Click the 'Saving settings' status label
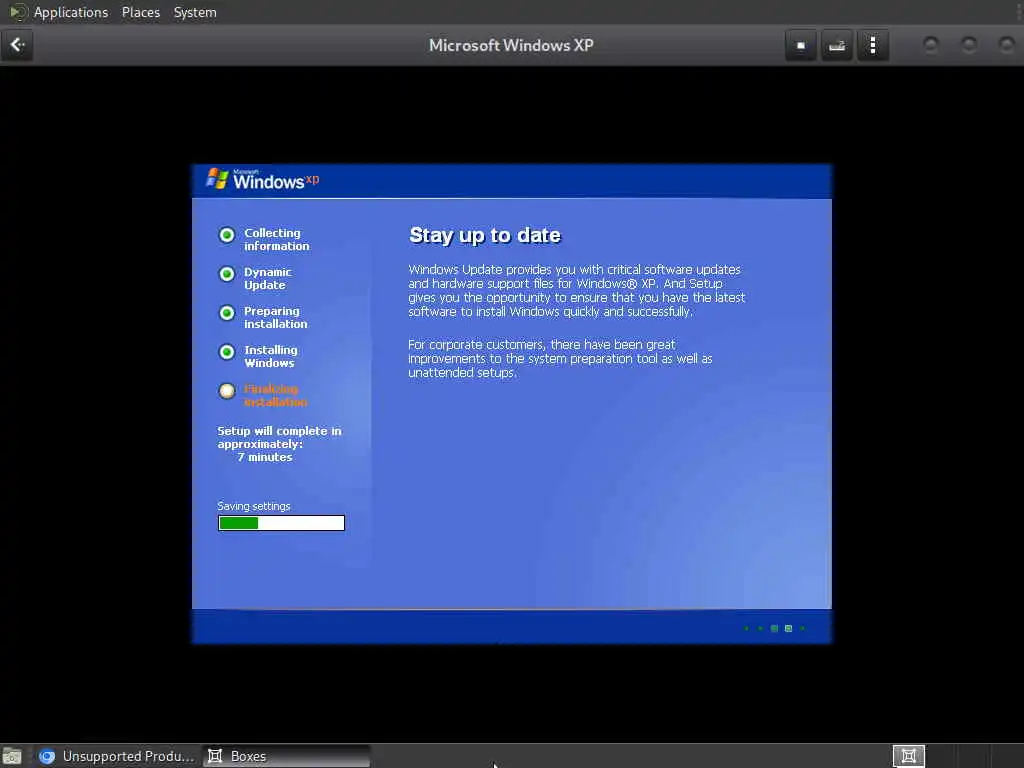The width and height of the screenshot is (1024, 768). 253,506
